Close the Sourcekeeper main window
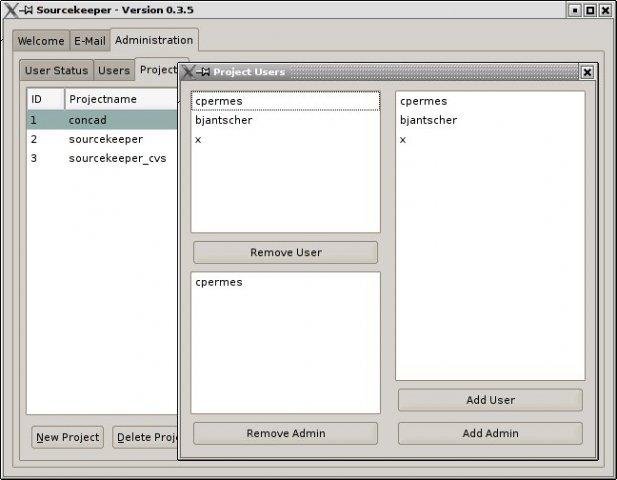617x480 pixels. point(605,10)
